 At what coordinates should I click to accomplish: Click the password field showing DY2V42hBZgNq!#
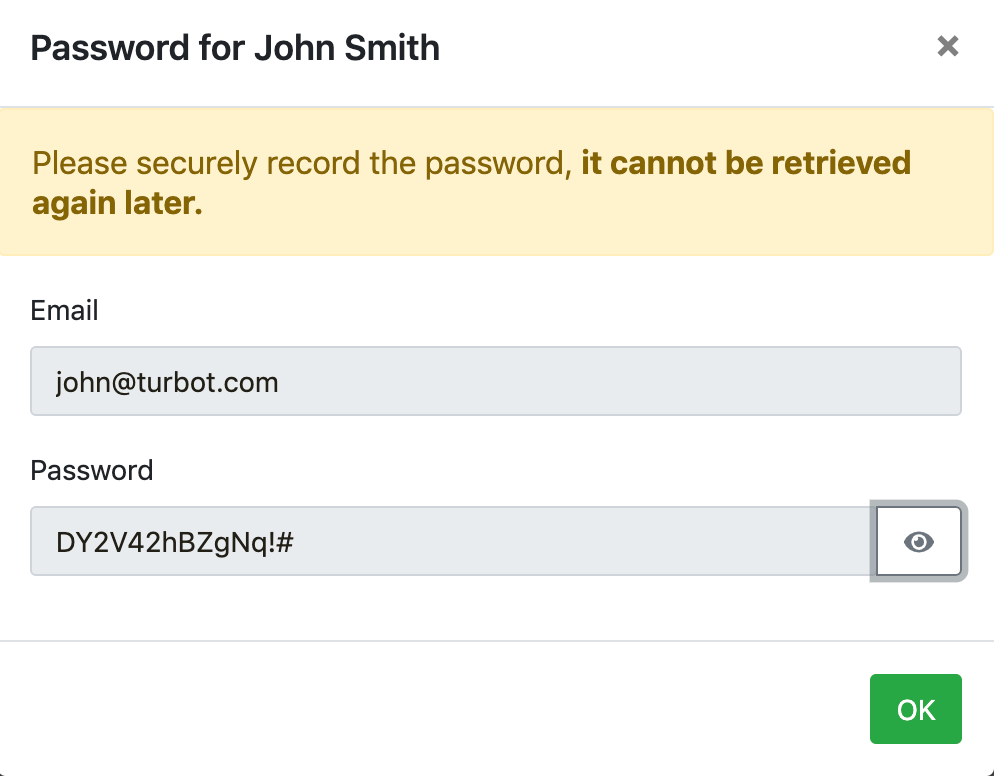click(x=453, y=541)
